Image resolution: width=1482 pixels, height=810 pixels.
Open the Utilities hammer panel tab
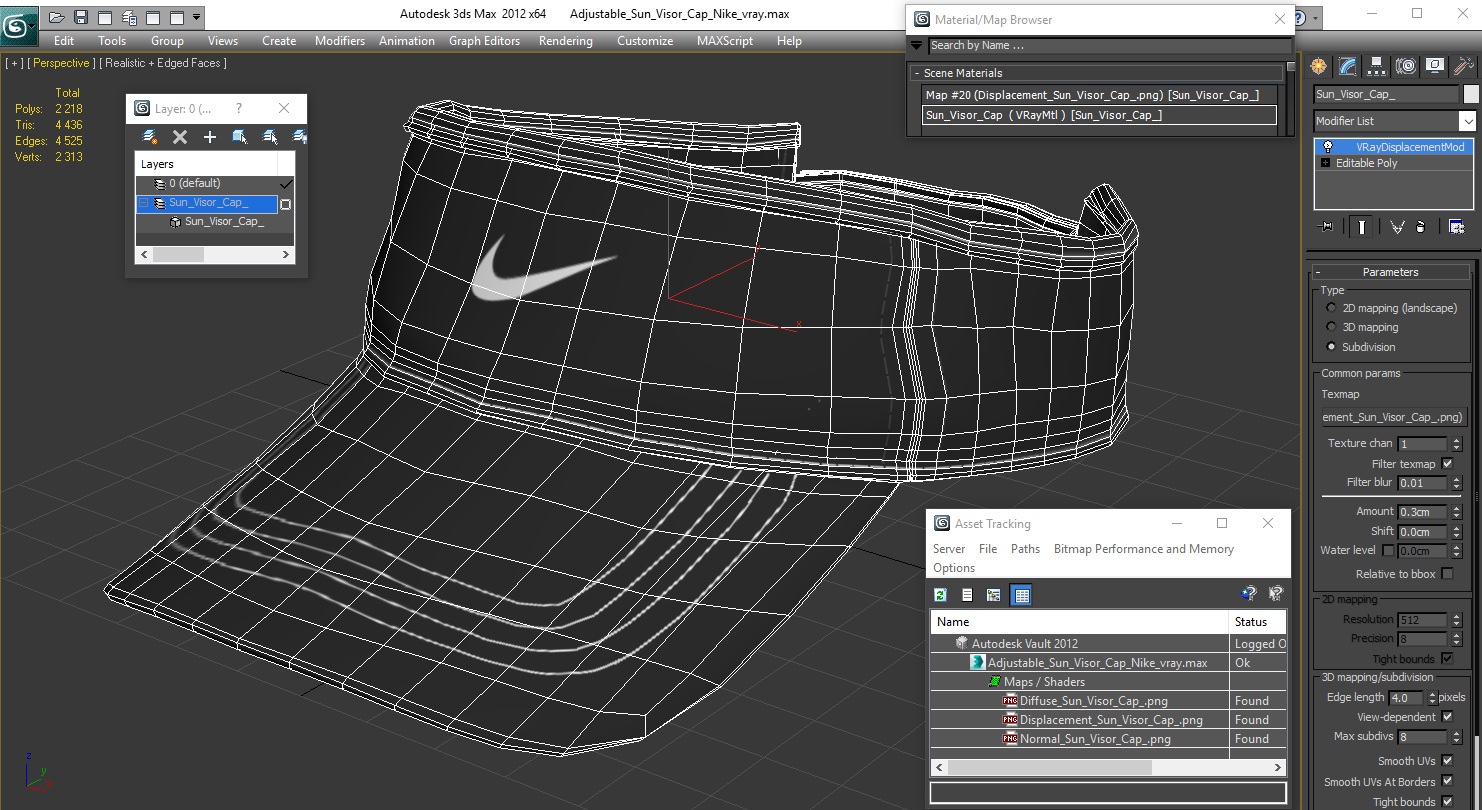pos(1462,66)
